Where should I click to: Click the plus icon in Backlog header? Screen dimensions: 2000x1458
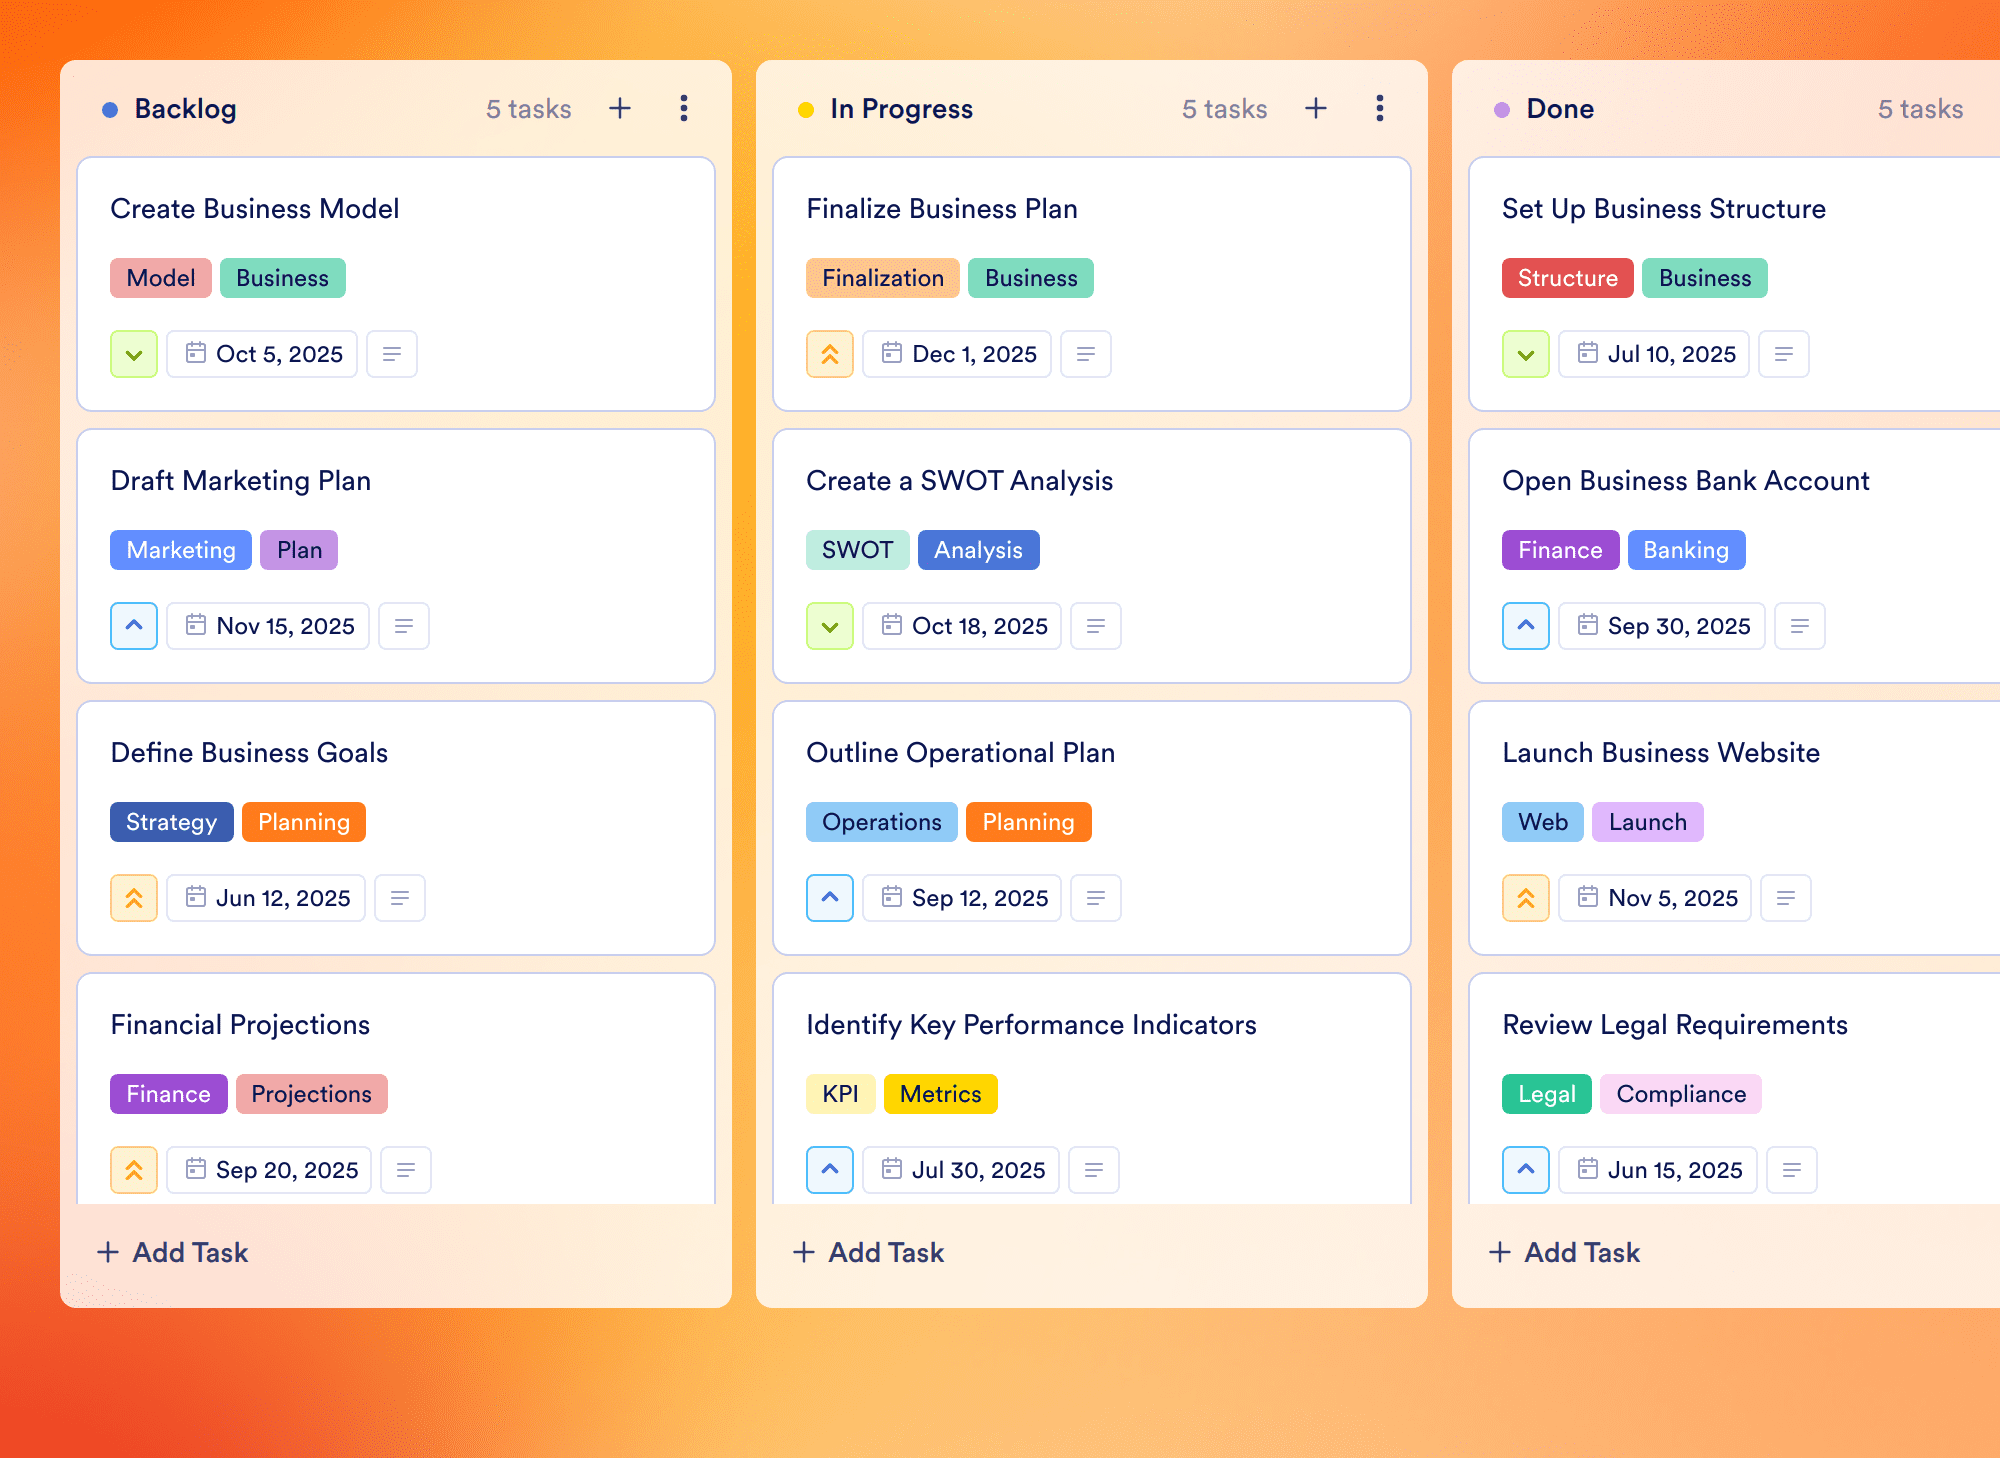pyautogui.click(x=620, y=108)
